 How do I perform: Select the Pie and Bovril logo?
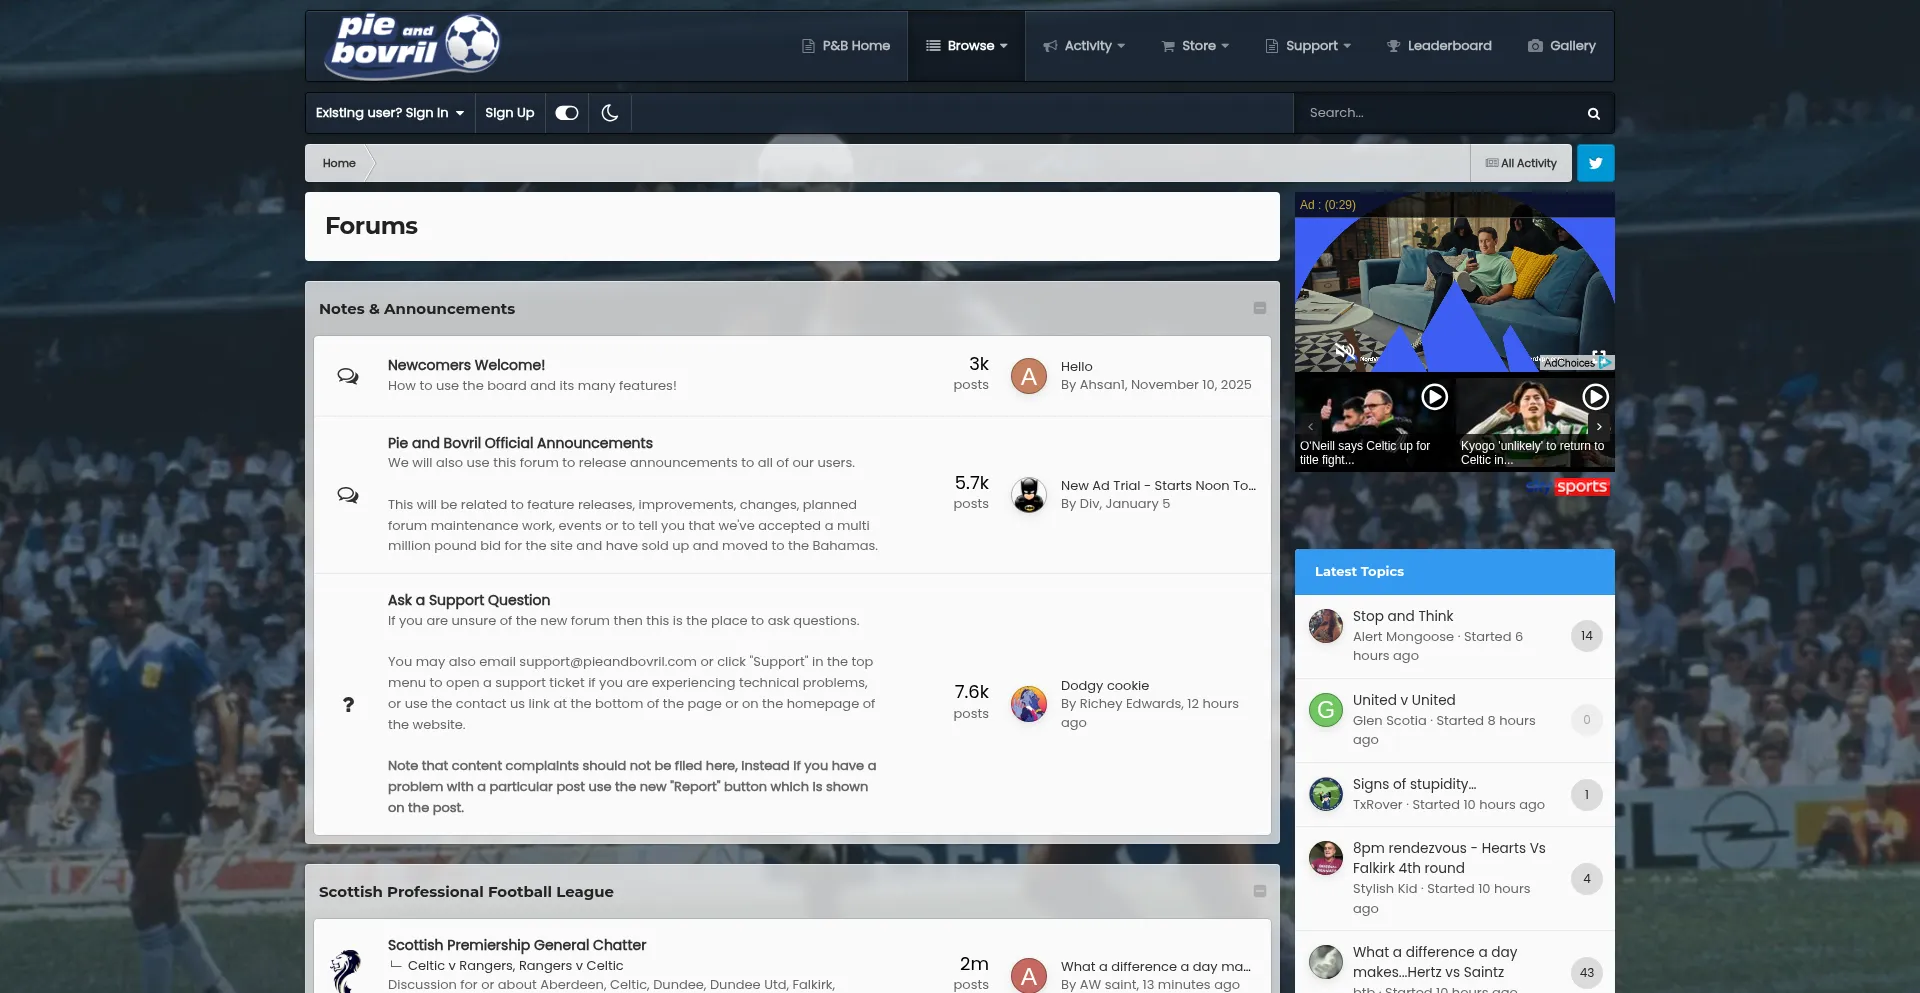[x=412, y=45]
